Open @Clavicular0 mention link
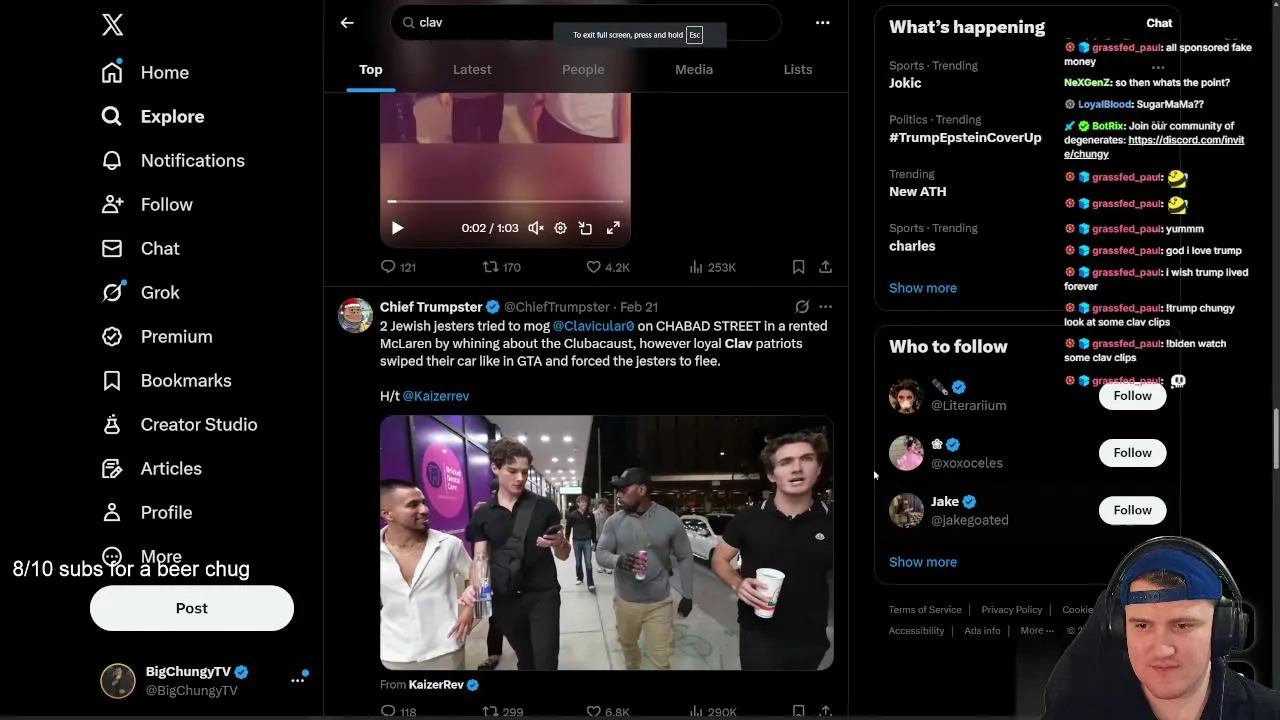 click(x=593, y=326)
